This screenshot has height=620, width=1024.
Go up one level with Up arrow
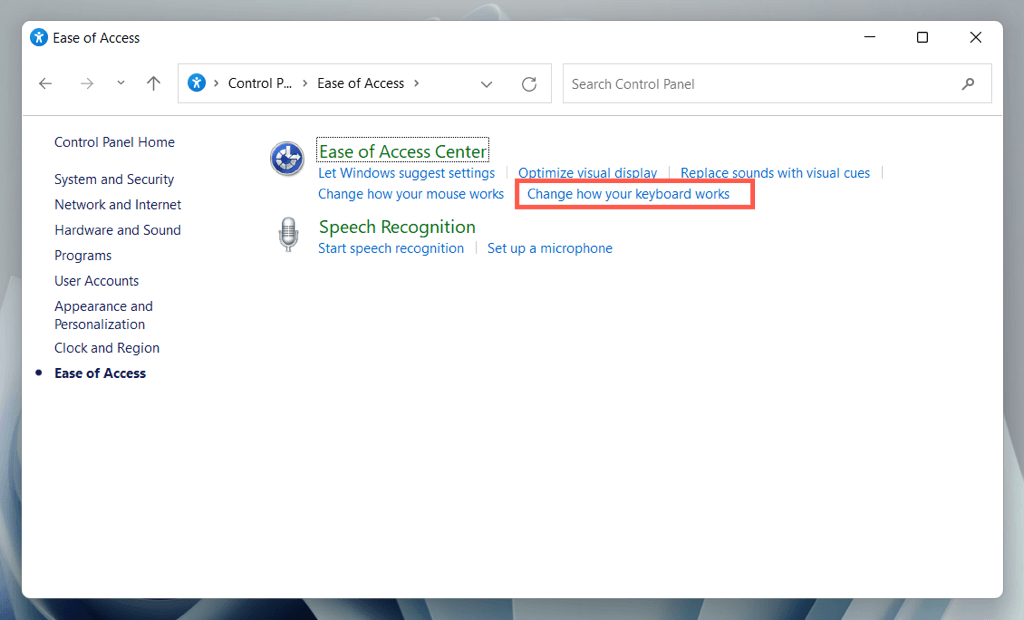(x=153, y=84)
